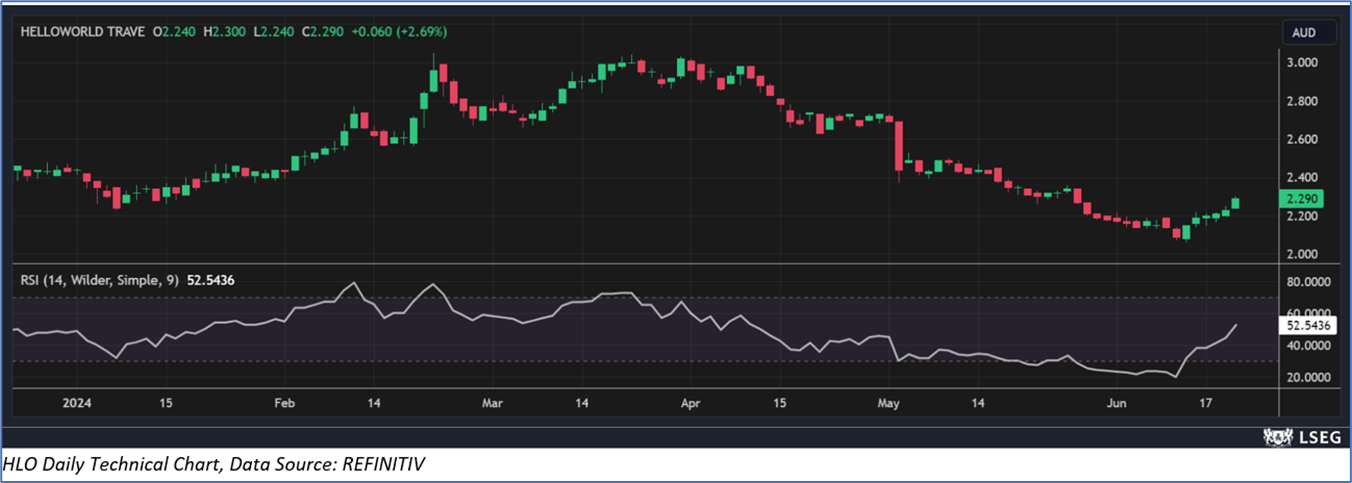
Task: Click the RSI value 52.5436 in legend
Action: 212,281
